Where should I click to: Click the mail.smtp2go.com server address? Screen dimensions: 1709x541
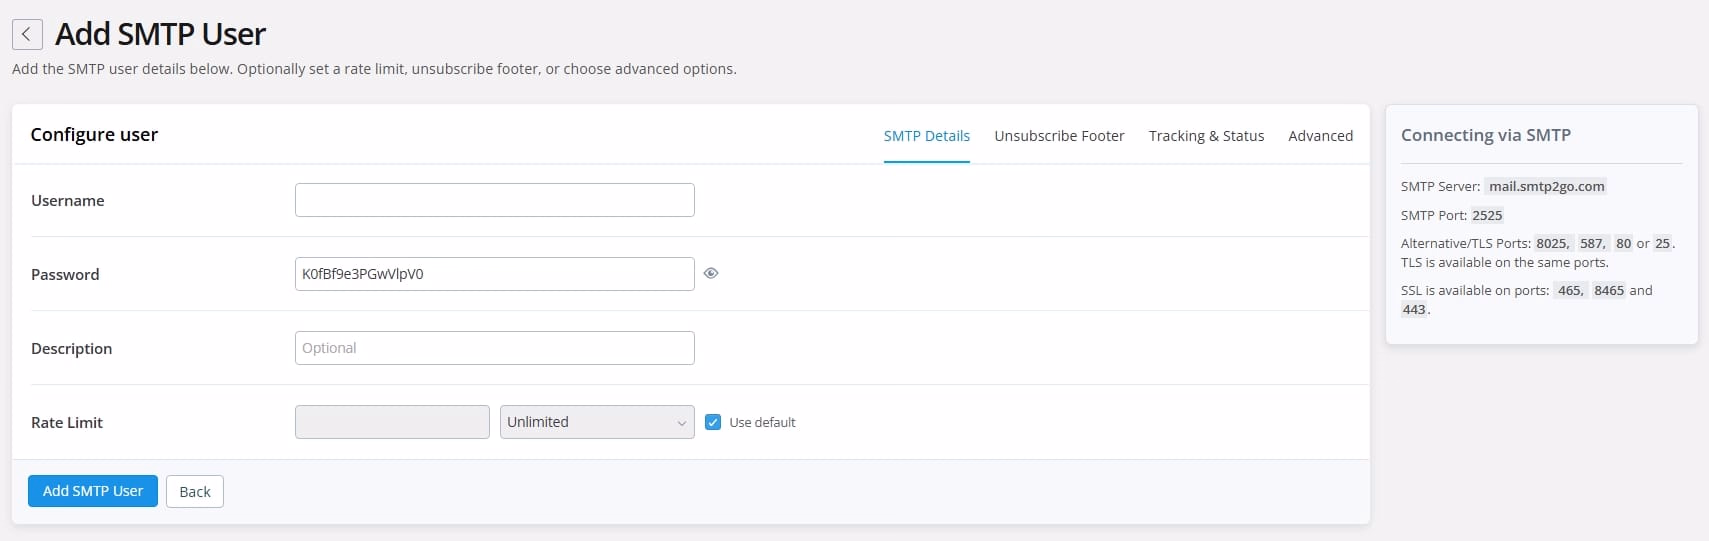click(1546, 186)
